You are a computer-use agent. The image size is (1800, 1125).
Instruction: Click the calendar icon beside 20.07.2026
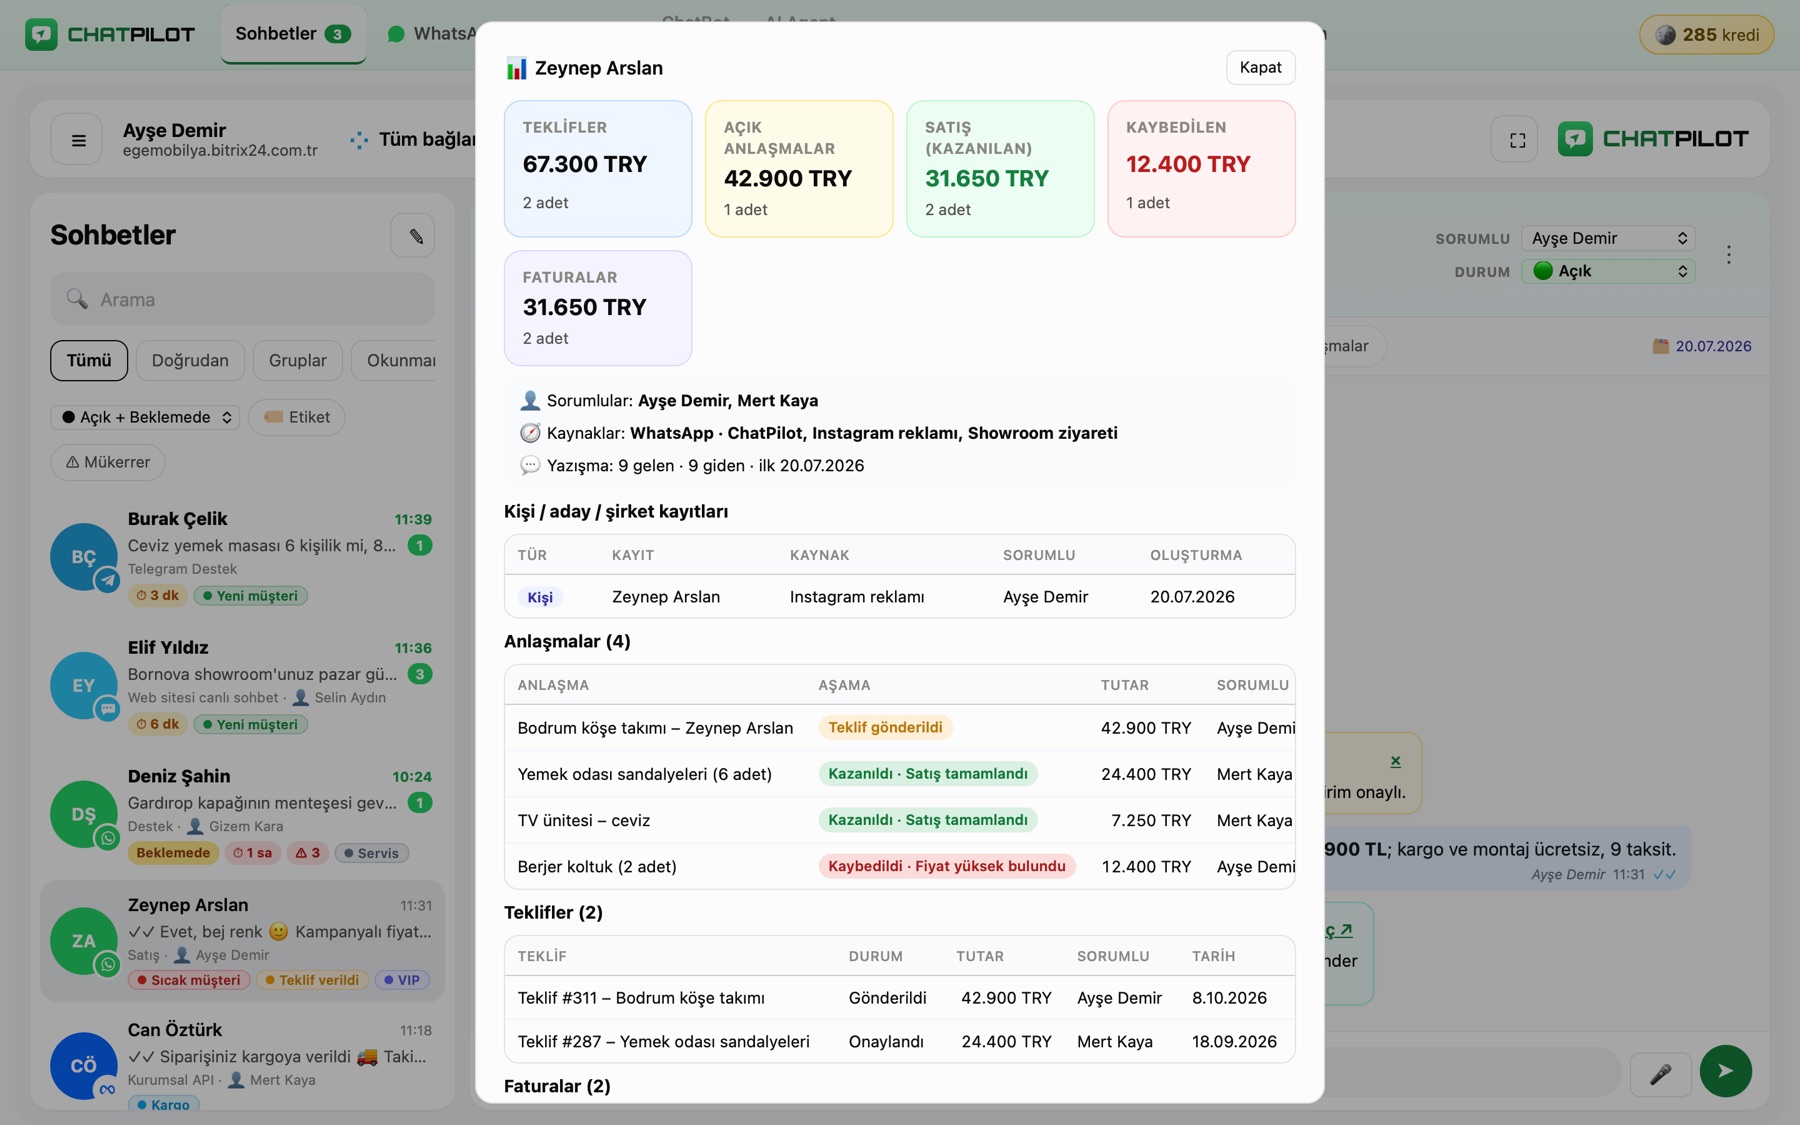1660,346
